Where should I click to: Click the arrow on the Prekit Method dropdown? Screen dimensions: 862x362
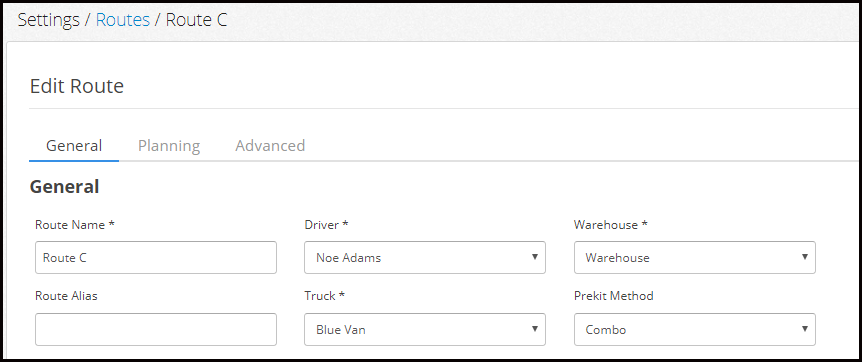coord(804,329)
